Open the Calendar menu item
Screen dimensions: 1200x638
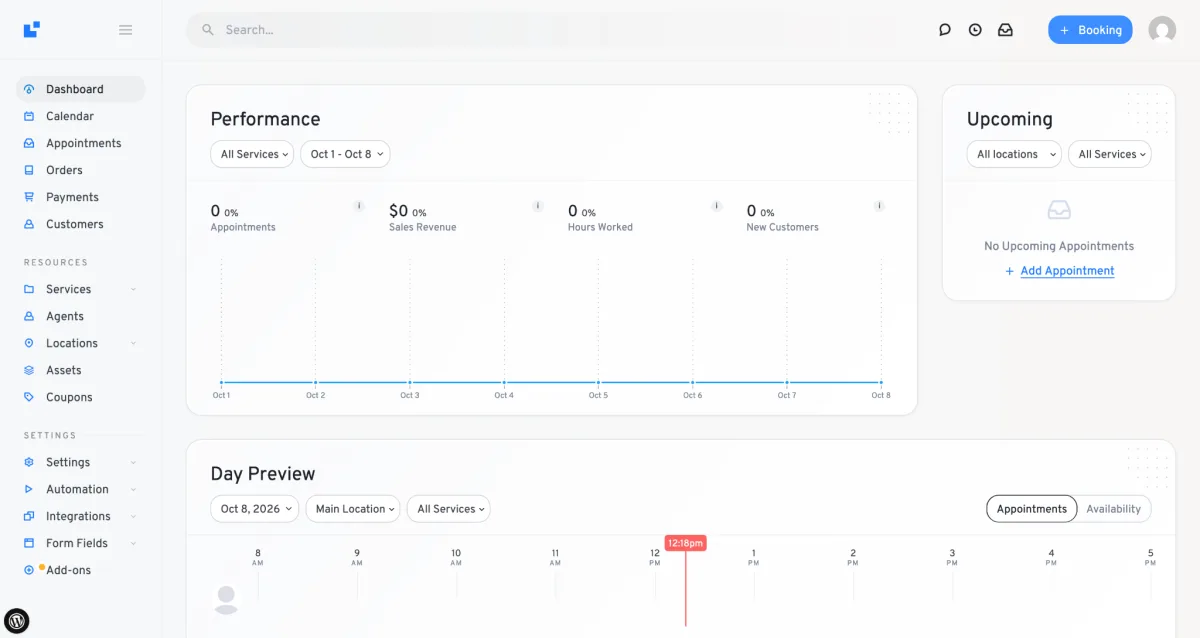click(x=80, y=116)
